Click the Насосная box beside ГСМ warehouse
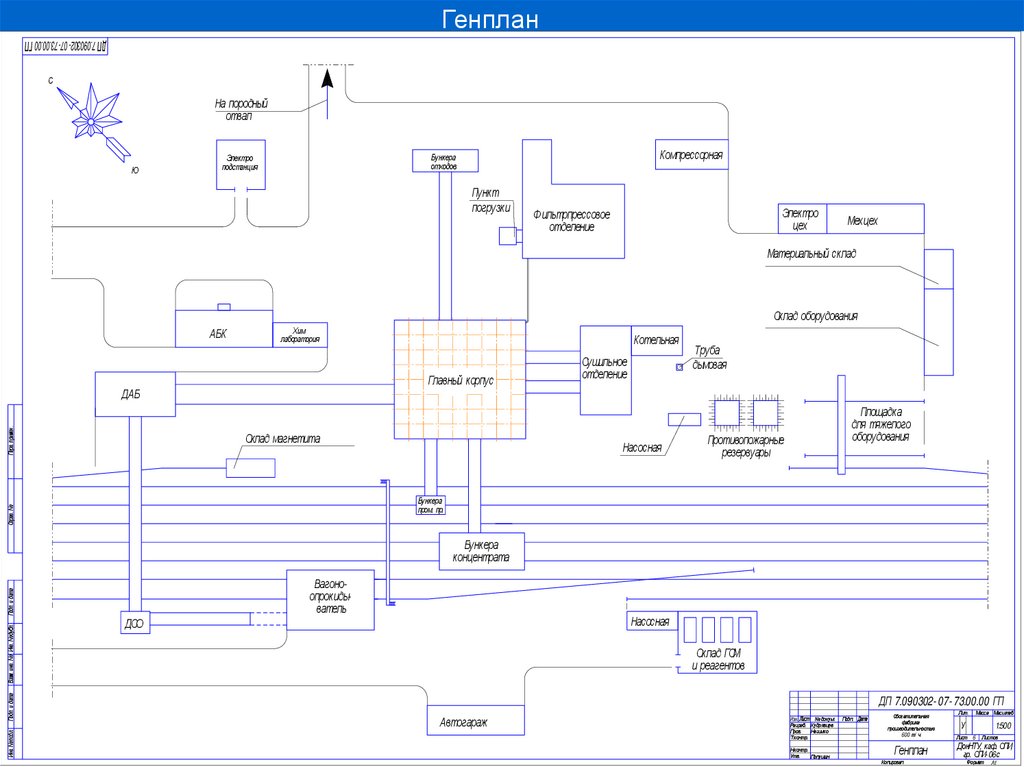 pos(652,621)
